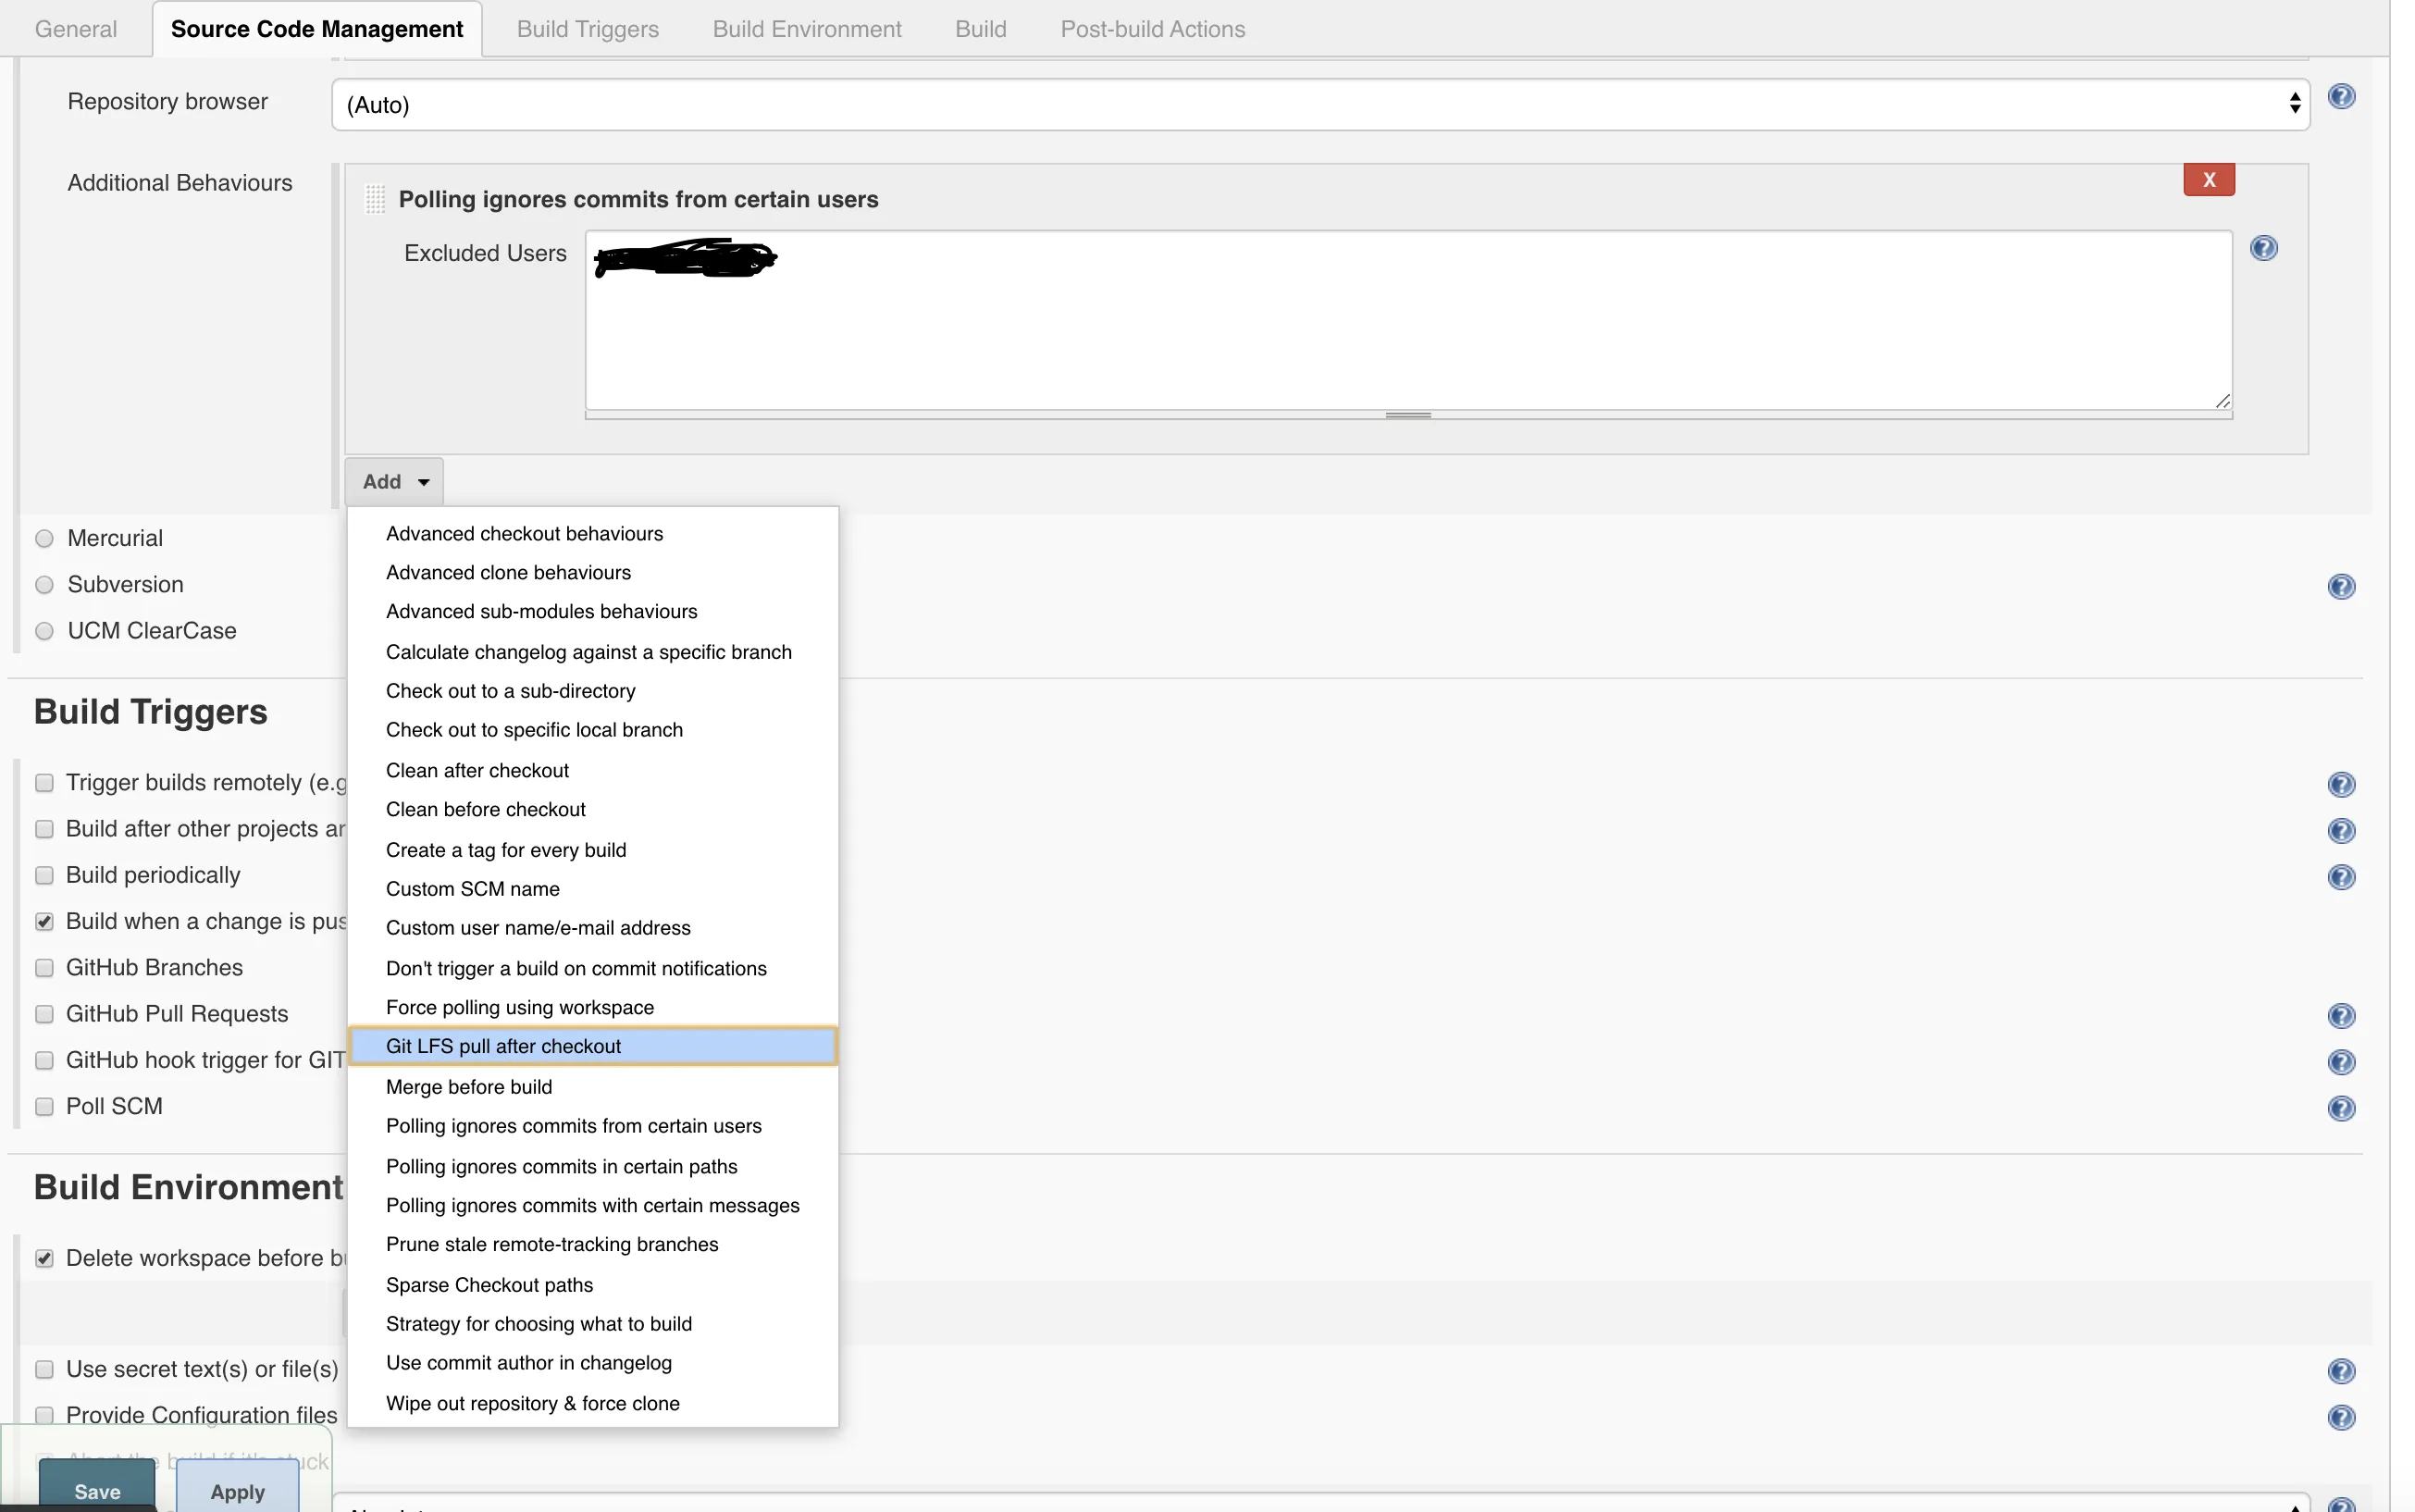
Task: Open help for Trigger builds remotely
Action: [2340, 785]
